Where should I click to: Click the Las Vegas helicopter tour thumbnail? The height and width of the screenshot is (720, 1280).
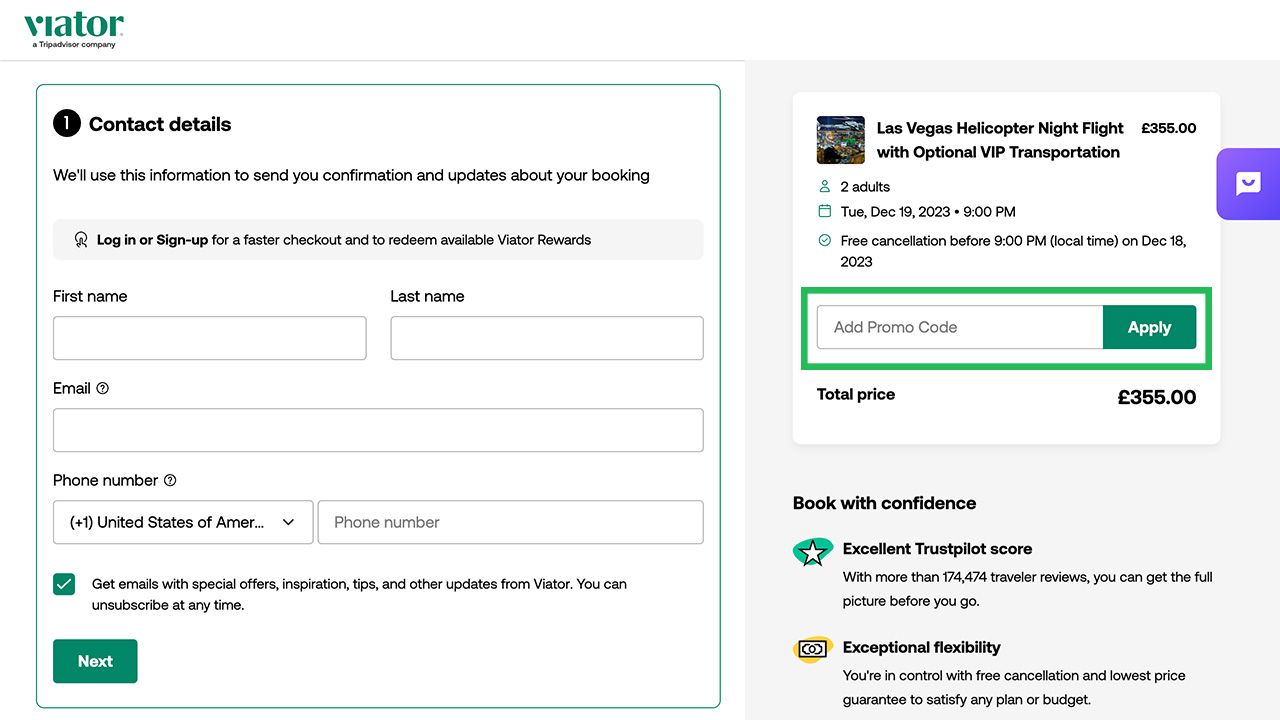(841, 140)
